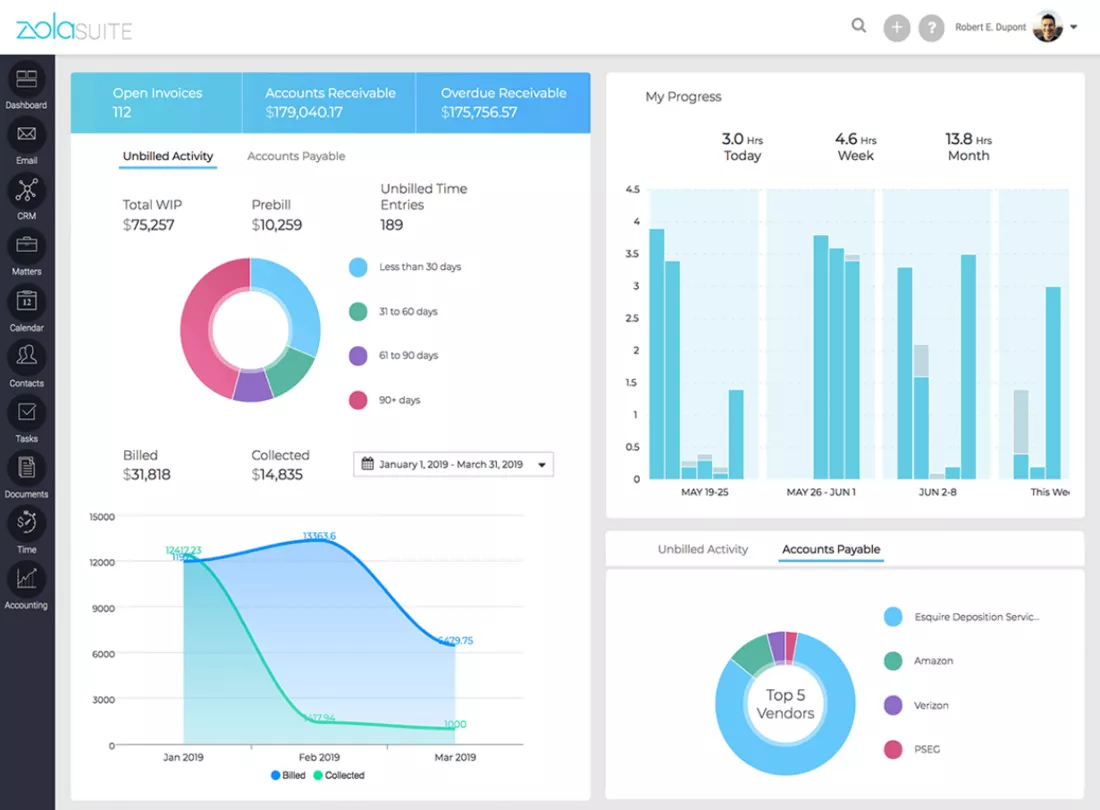
Task: Open the Accounting chart icon
Action: pos(27,579)
